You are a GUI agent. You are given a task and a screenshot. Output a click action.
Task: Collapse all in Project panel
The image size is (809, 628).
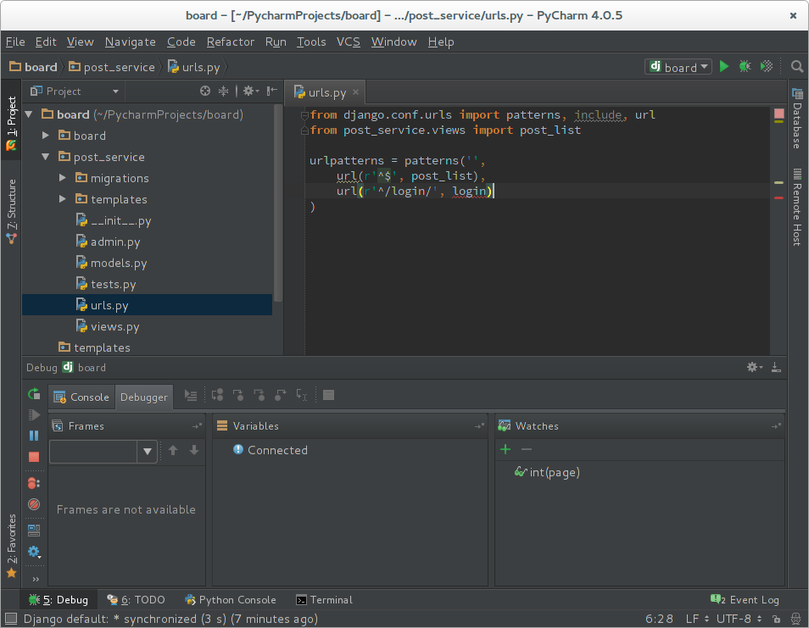tap(223, 91)
